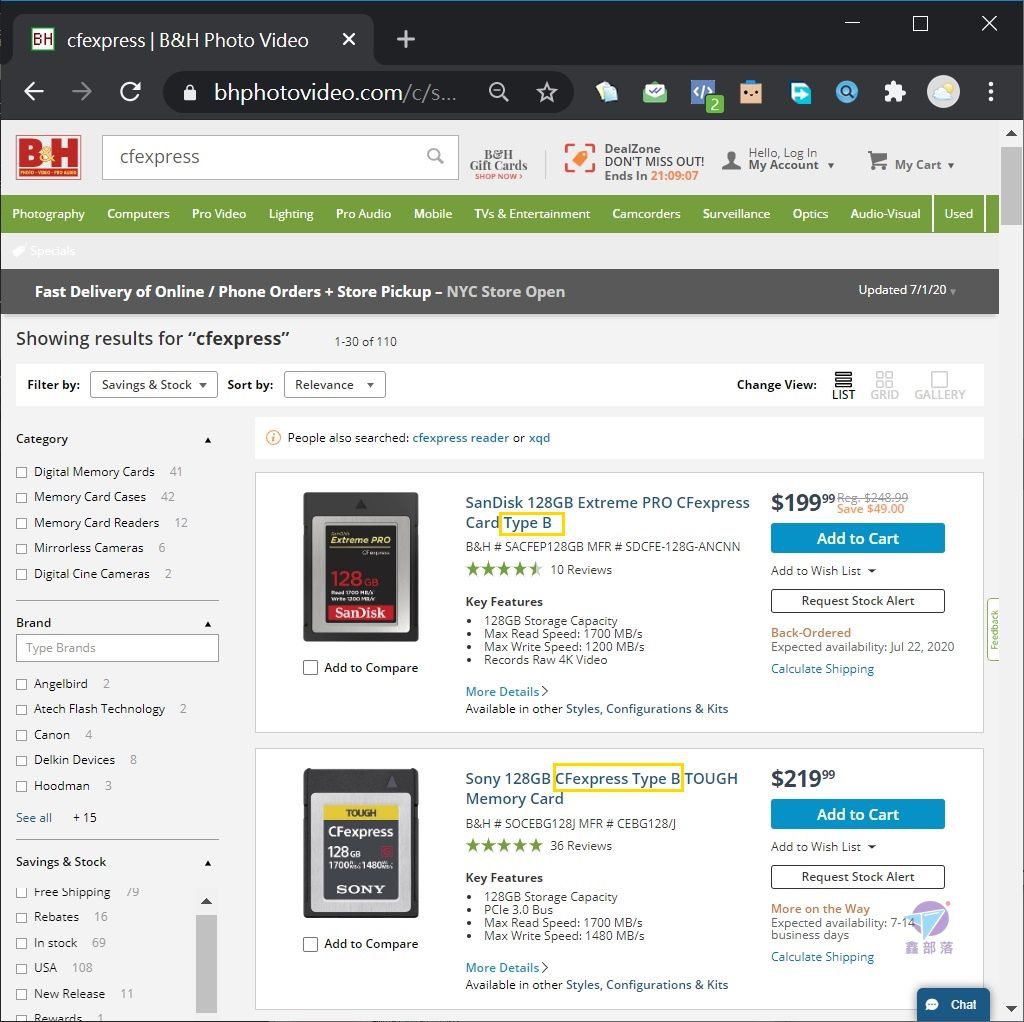Tick Add to Compare for Sony card
The width and height of the screenshot is (1024, 1022).
[x=310, y=944]
